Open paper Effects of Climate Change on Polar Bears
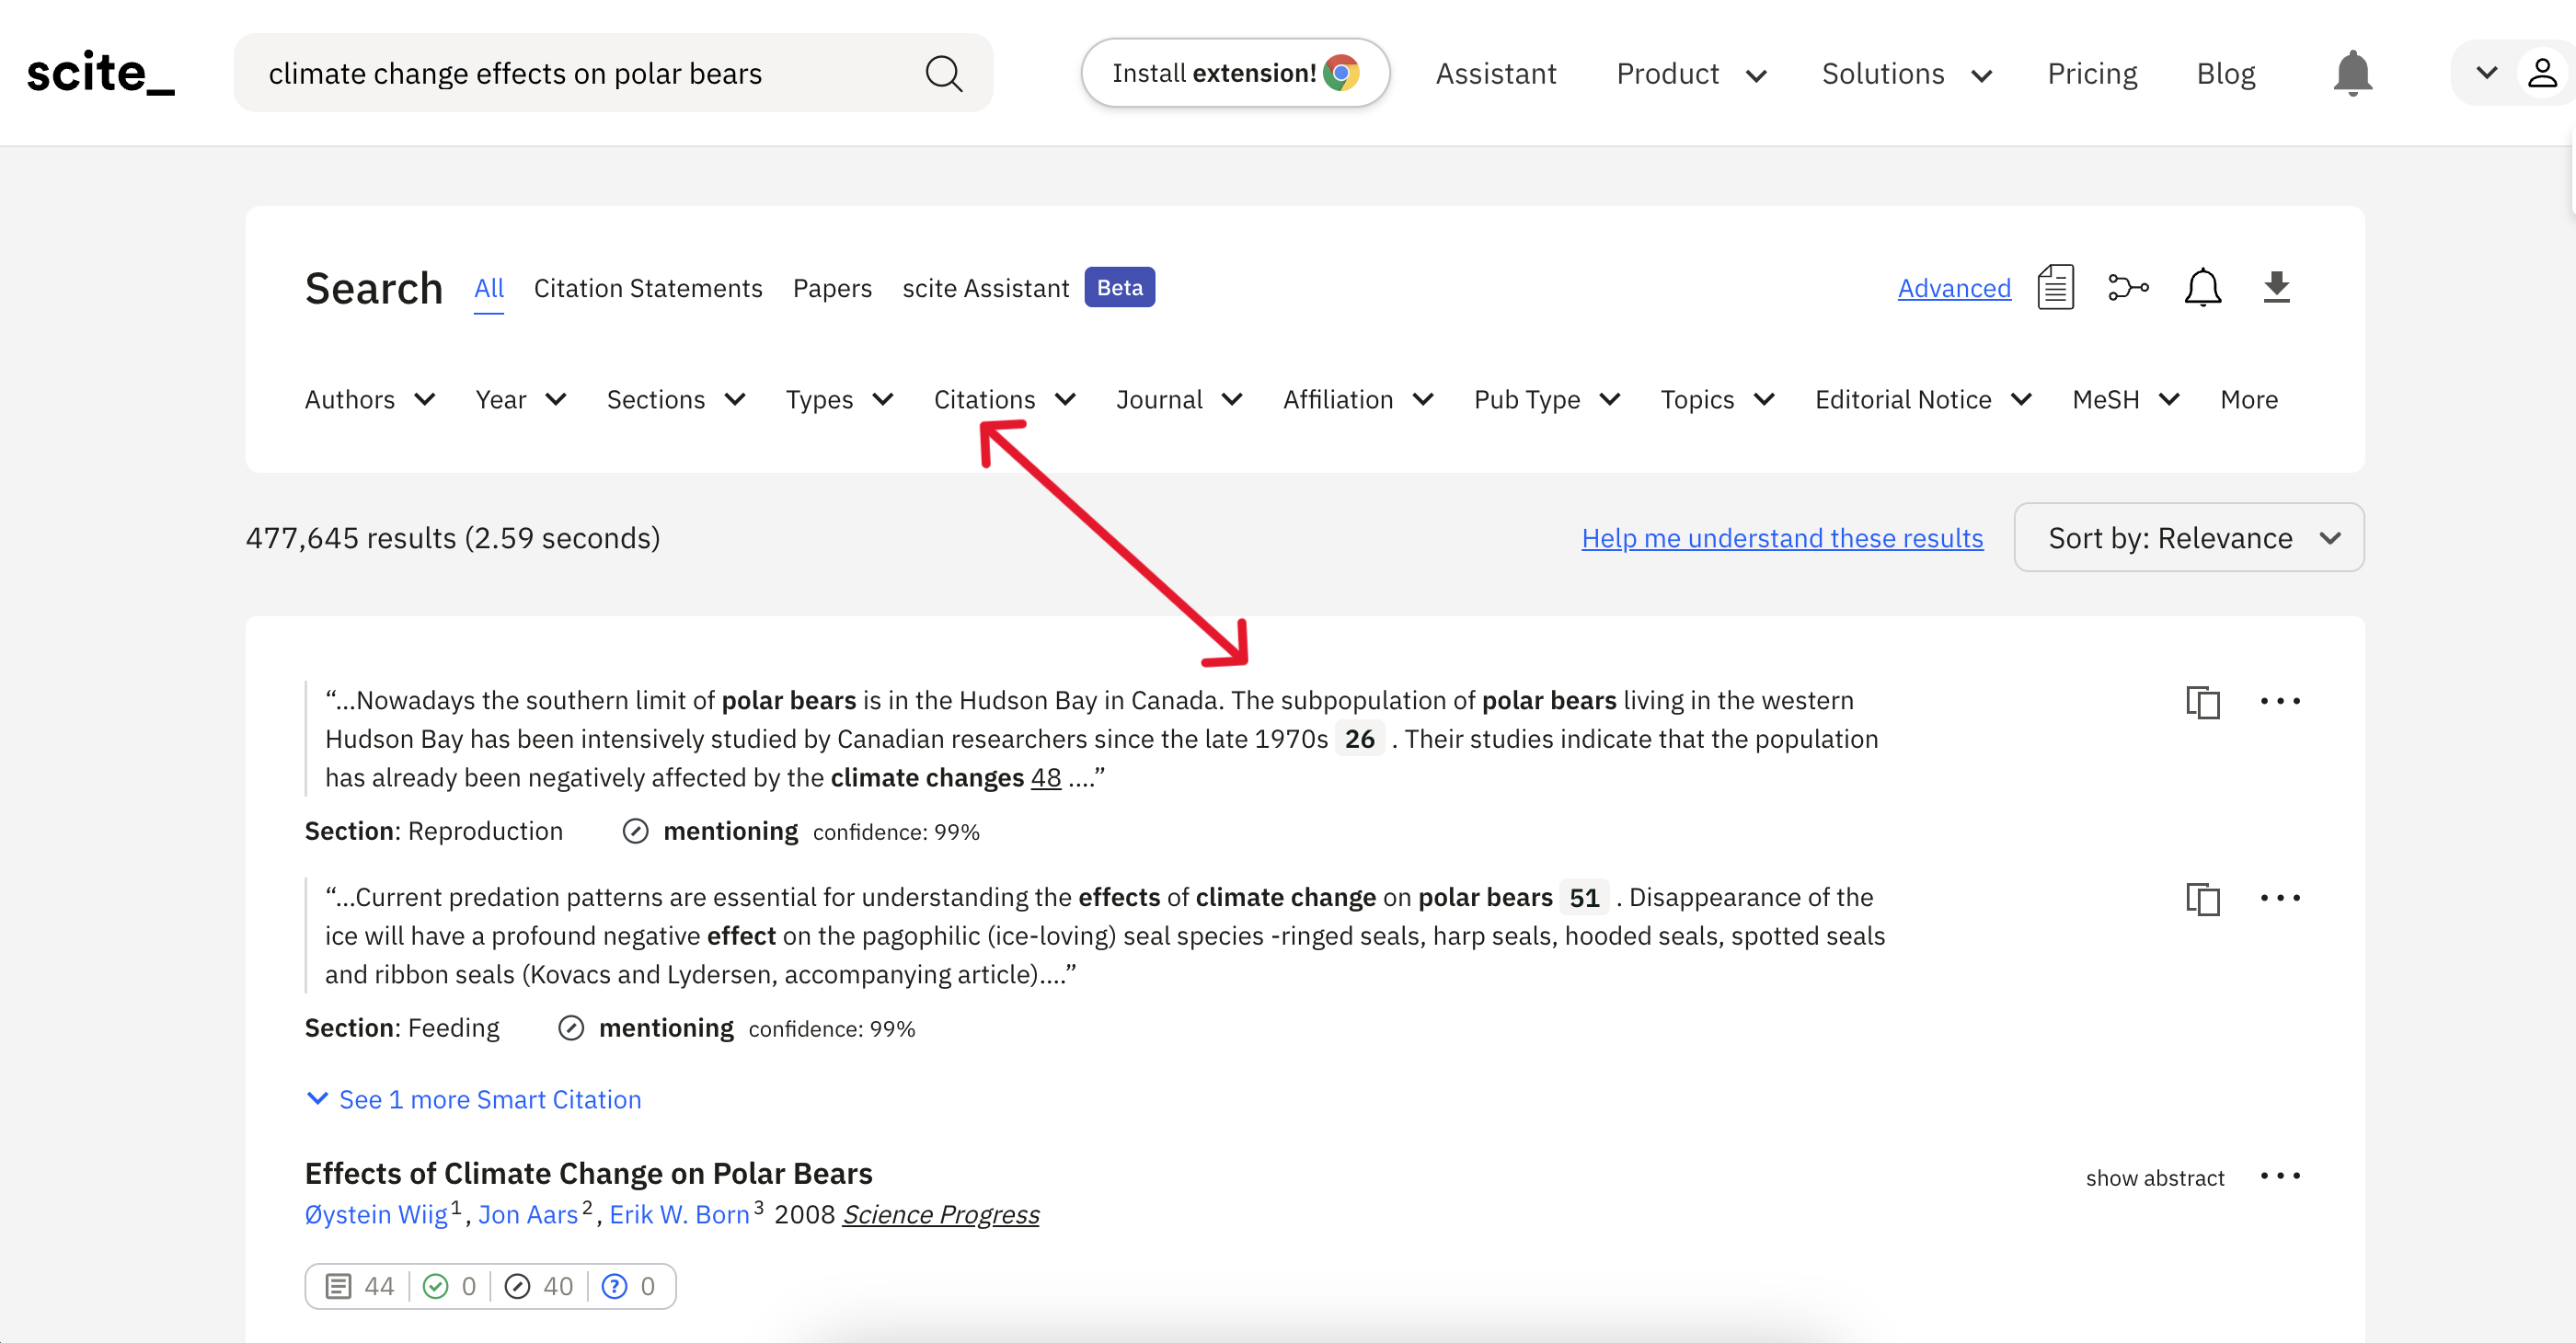 click(588, 1173)
